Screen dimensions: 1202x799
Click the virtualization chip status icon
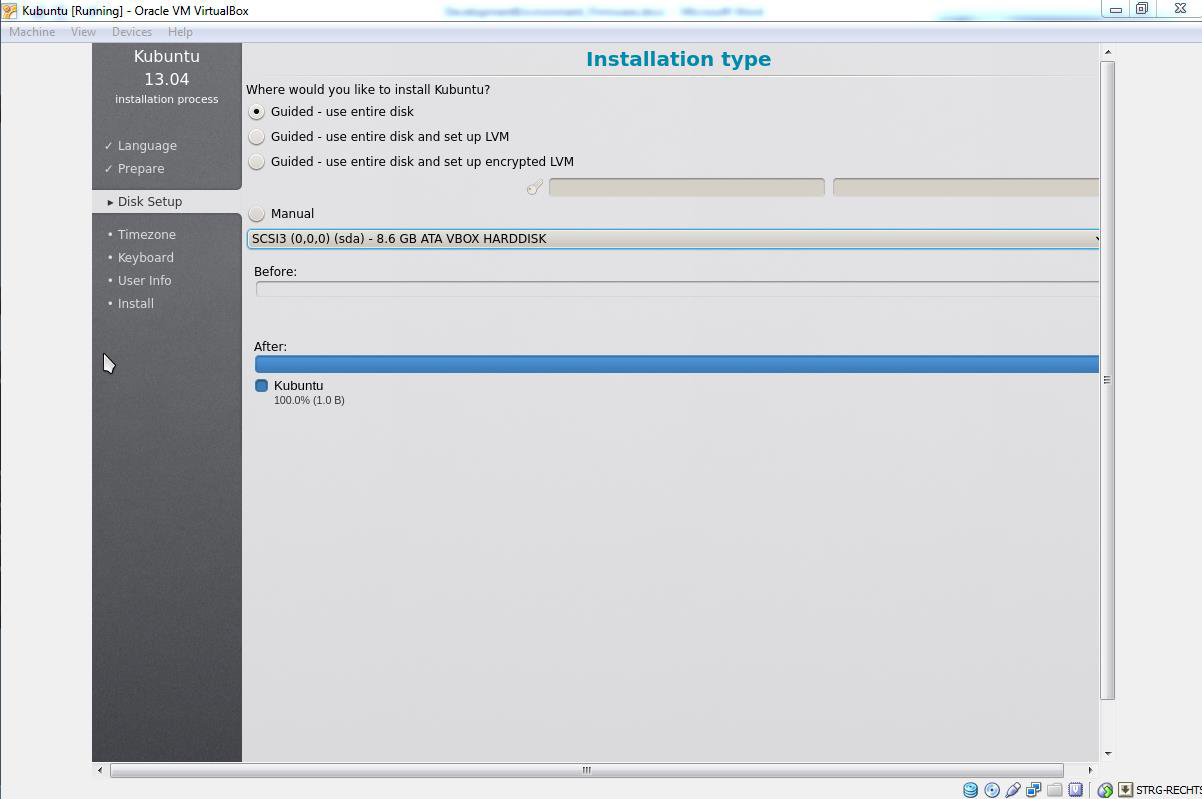point(1076,790)
